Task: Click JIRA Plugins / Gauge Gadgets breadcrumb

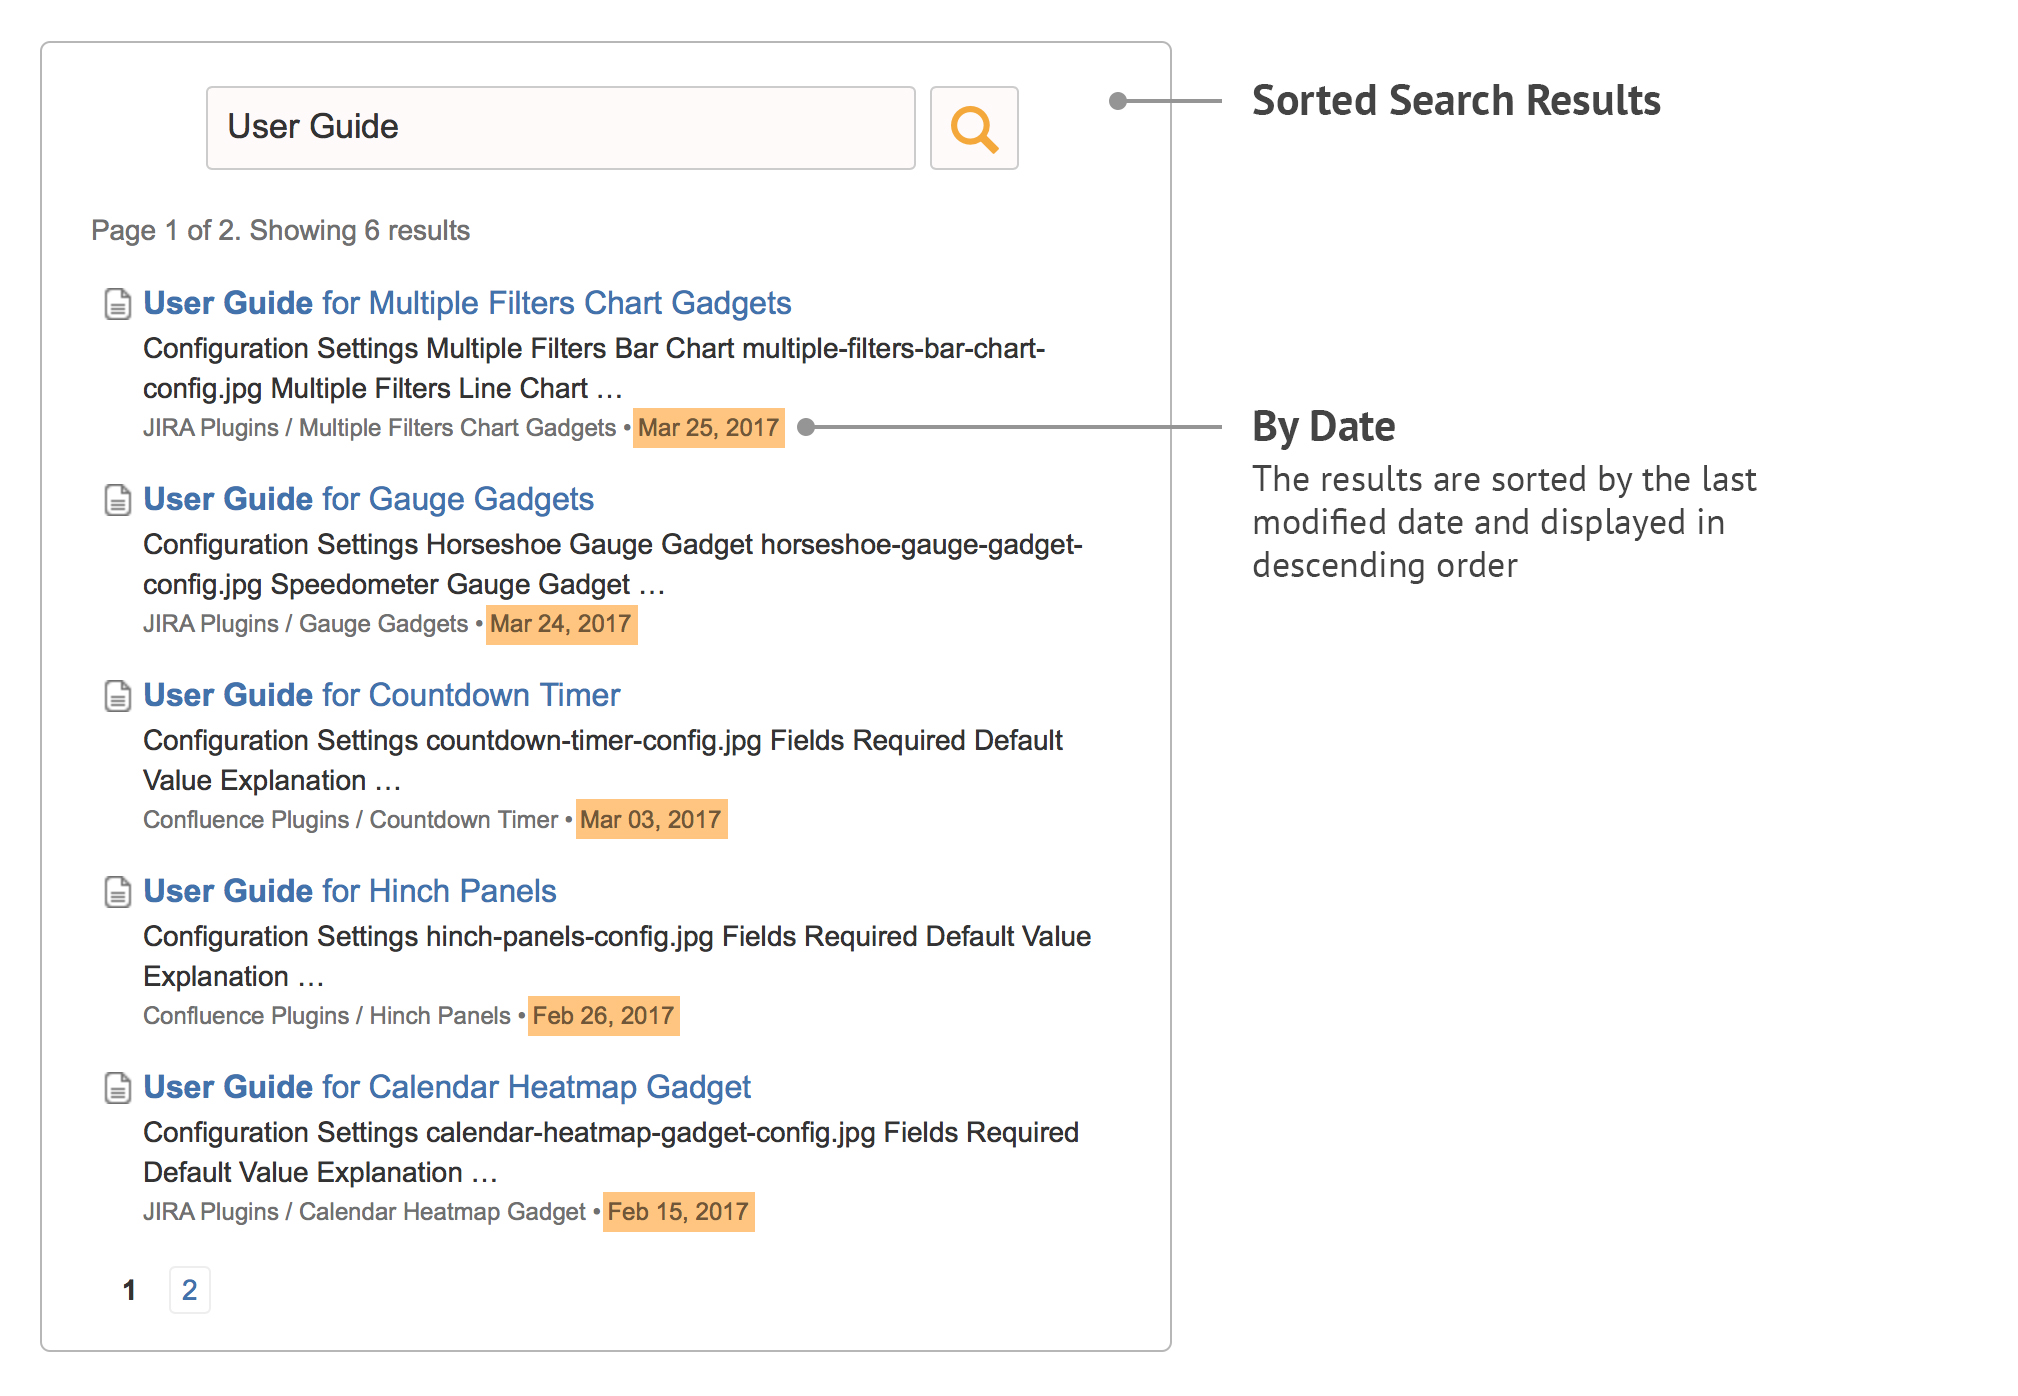Action: 305,624
